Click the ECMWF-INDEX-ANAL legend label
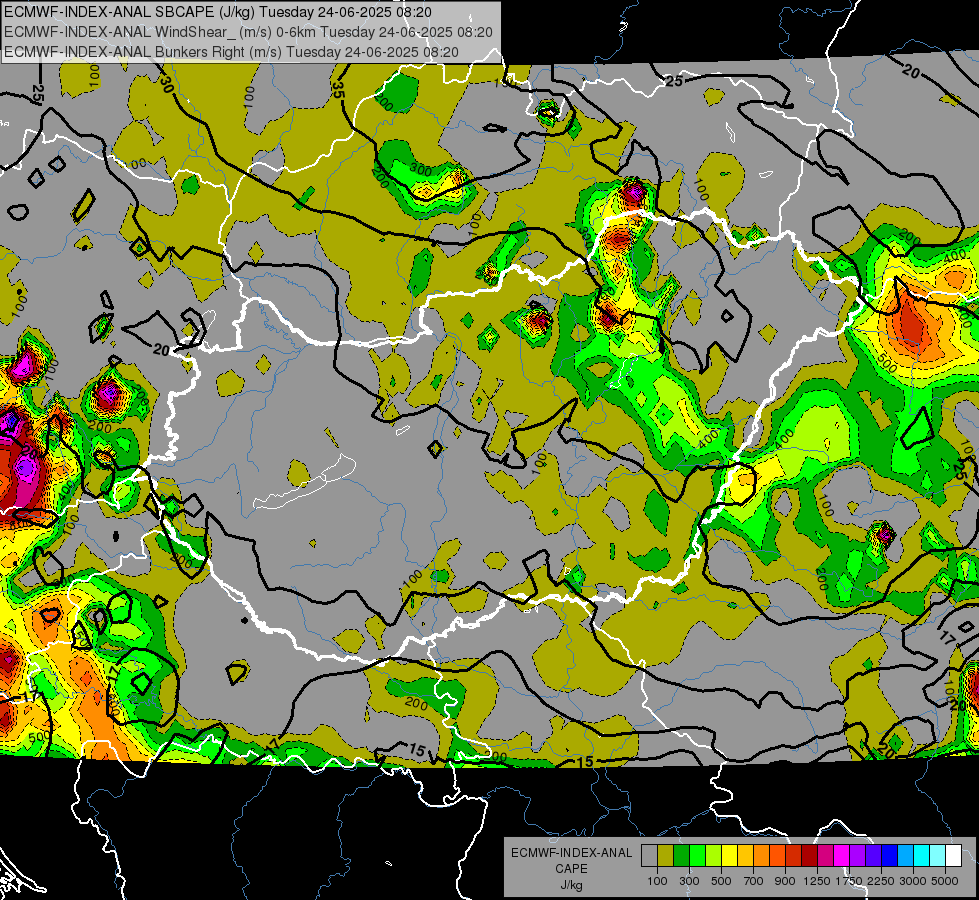Screen dimensions: 979x900 tap(572, 853)
